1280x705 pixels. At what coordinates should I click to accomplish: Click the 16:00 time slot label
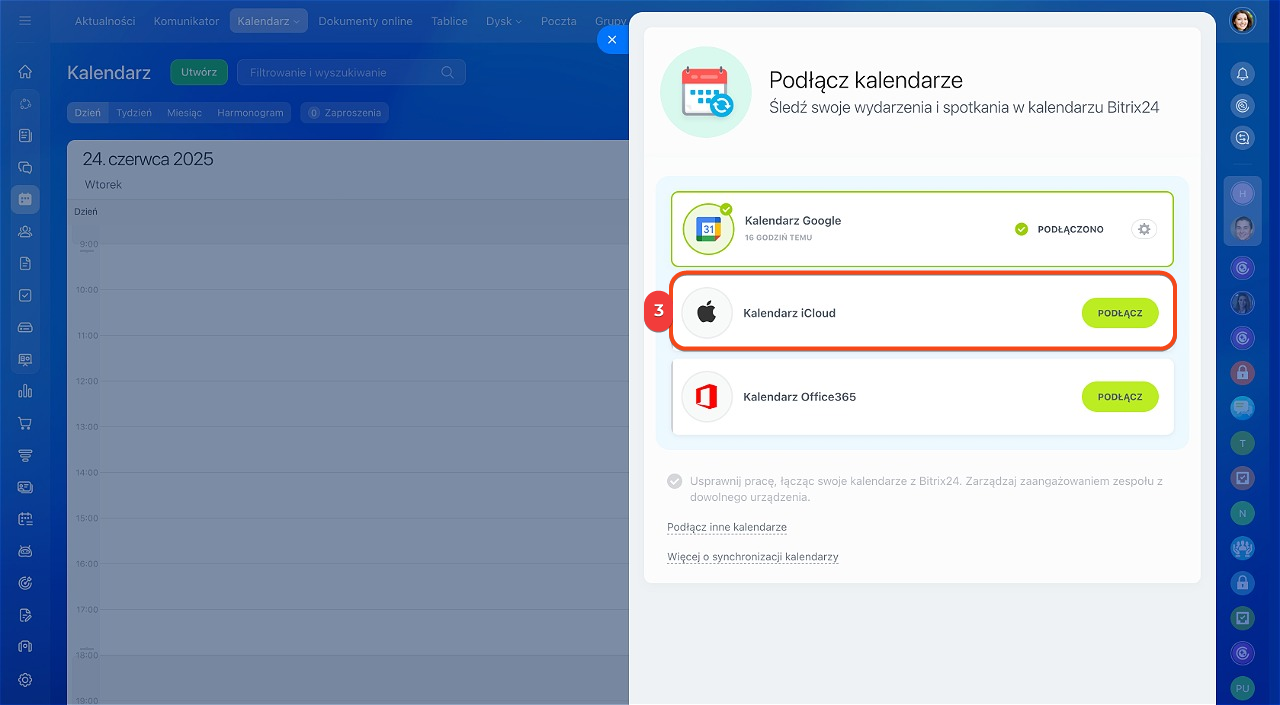[x=88, y=564]
